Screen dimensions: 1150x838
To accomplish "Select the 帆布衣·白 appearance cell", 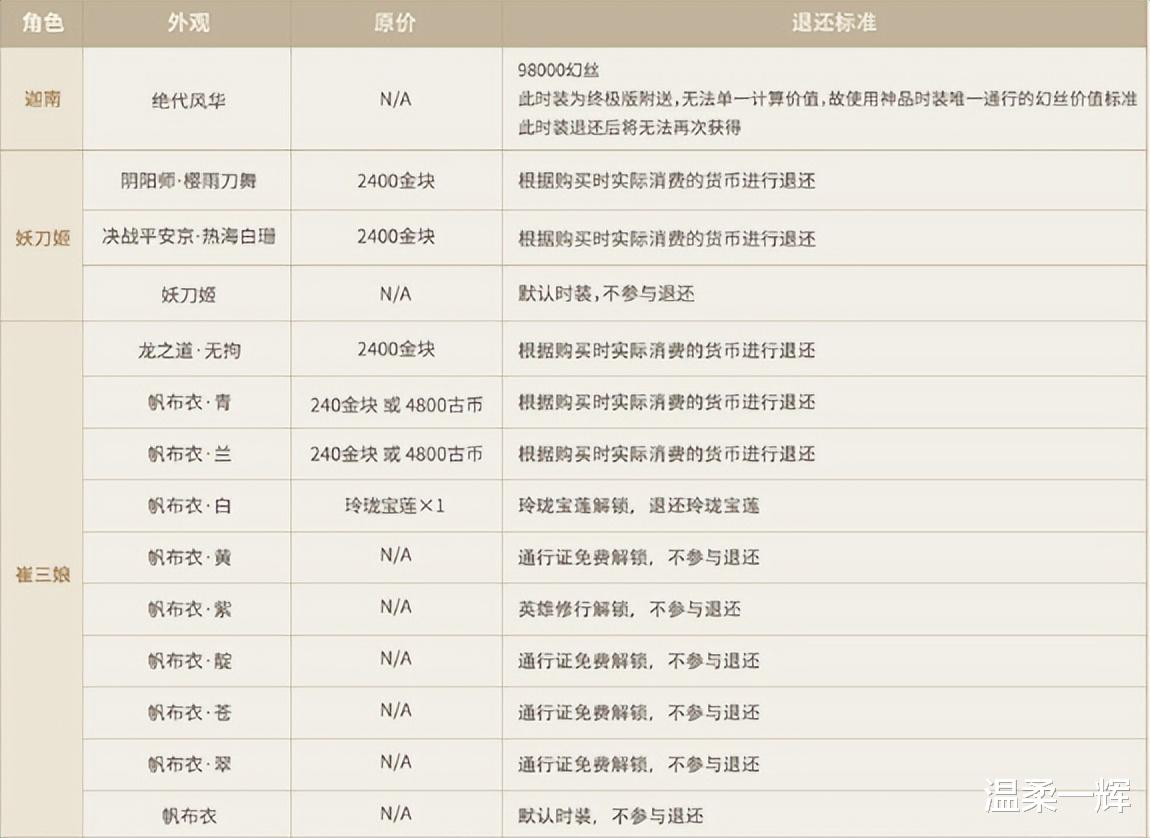I will pyautogui.click(x=188, y=505).
